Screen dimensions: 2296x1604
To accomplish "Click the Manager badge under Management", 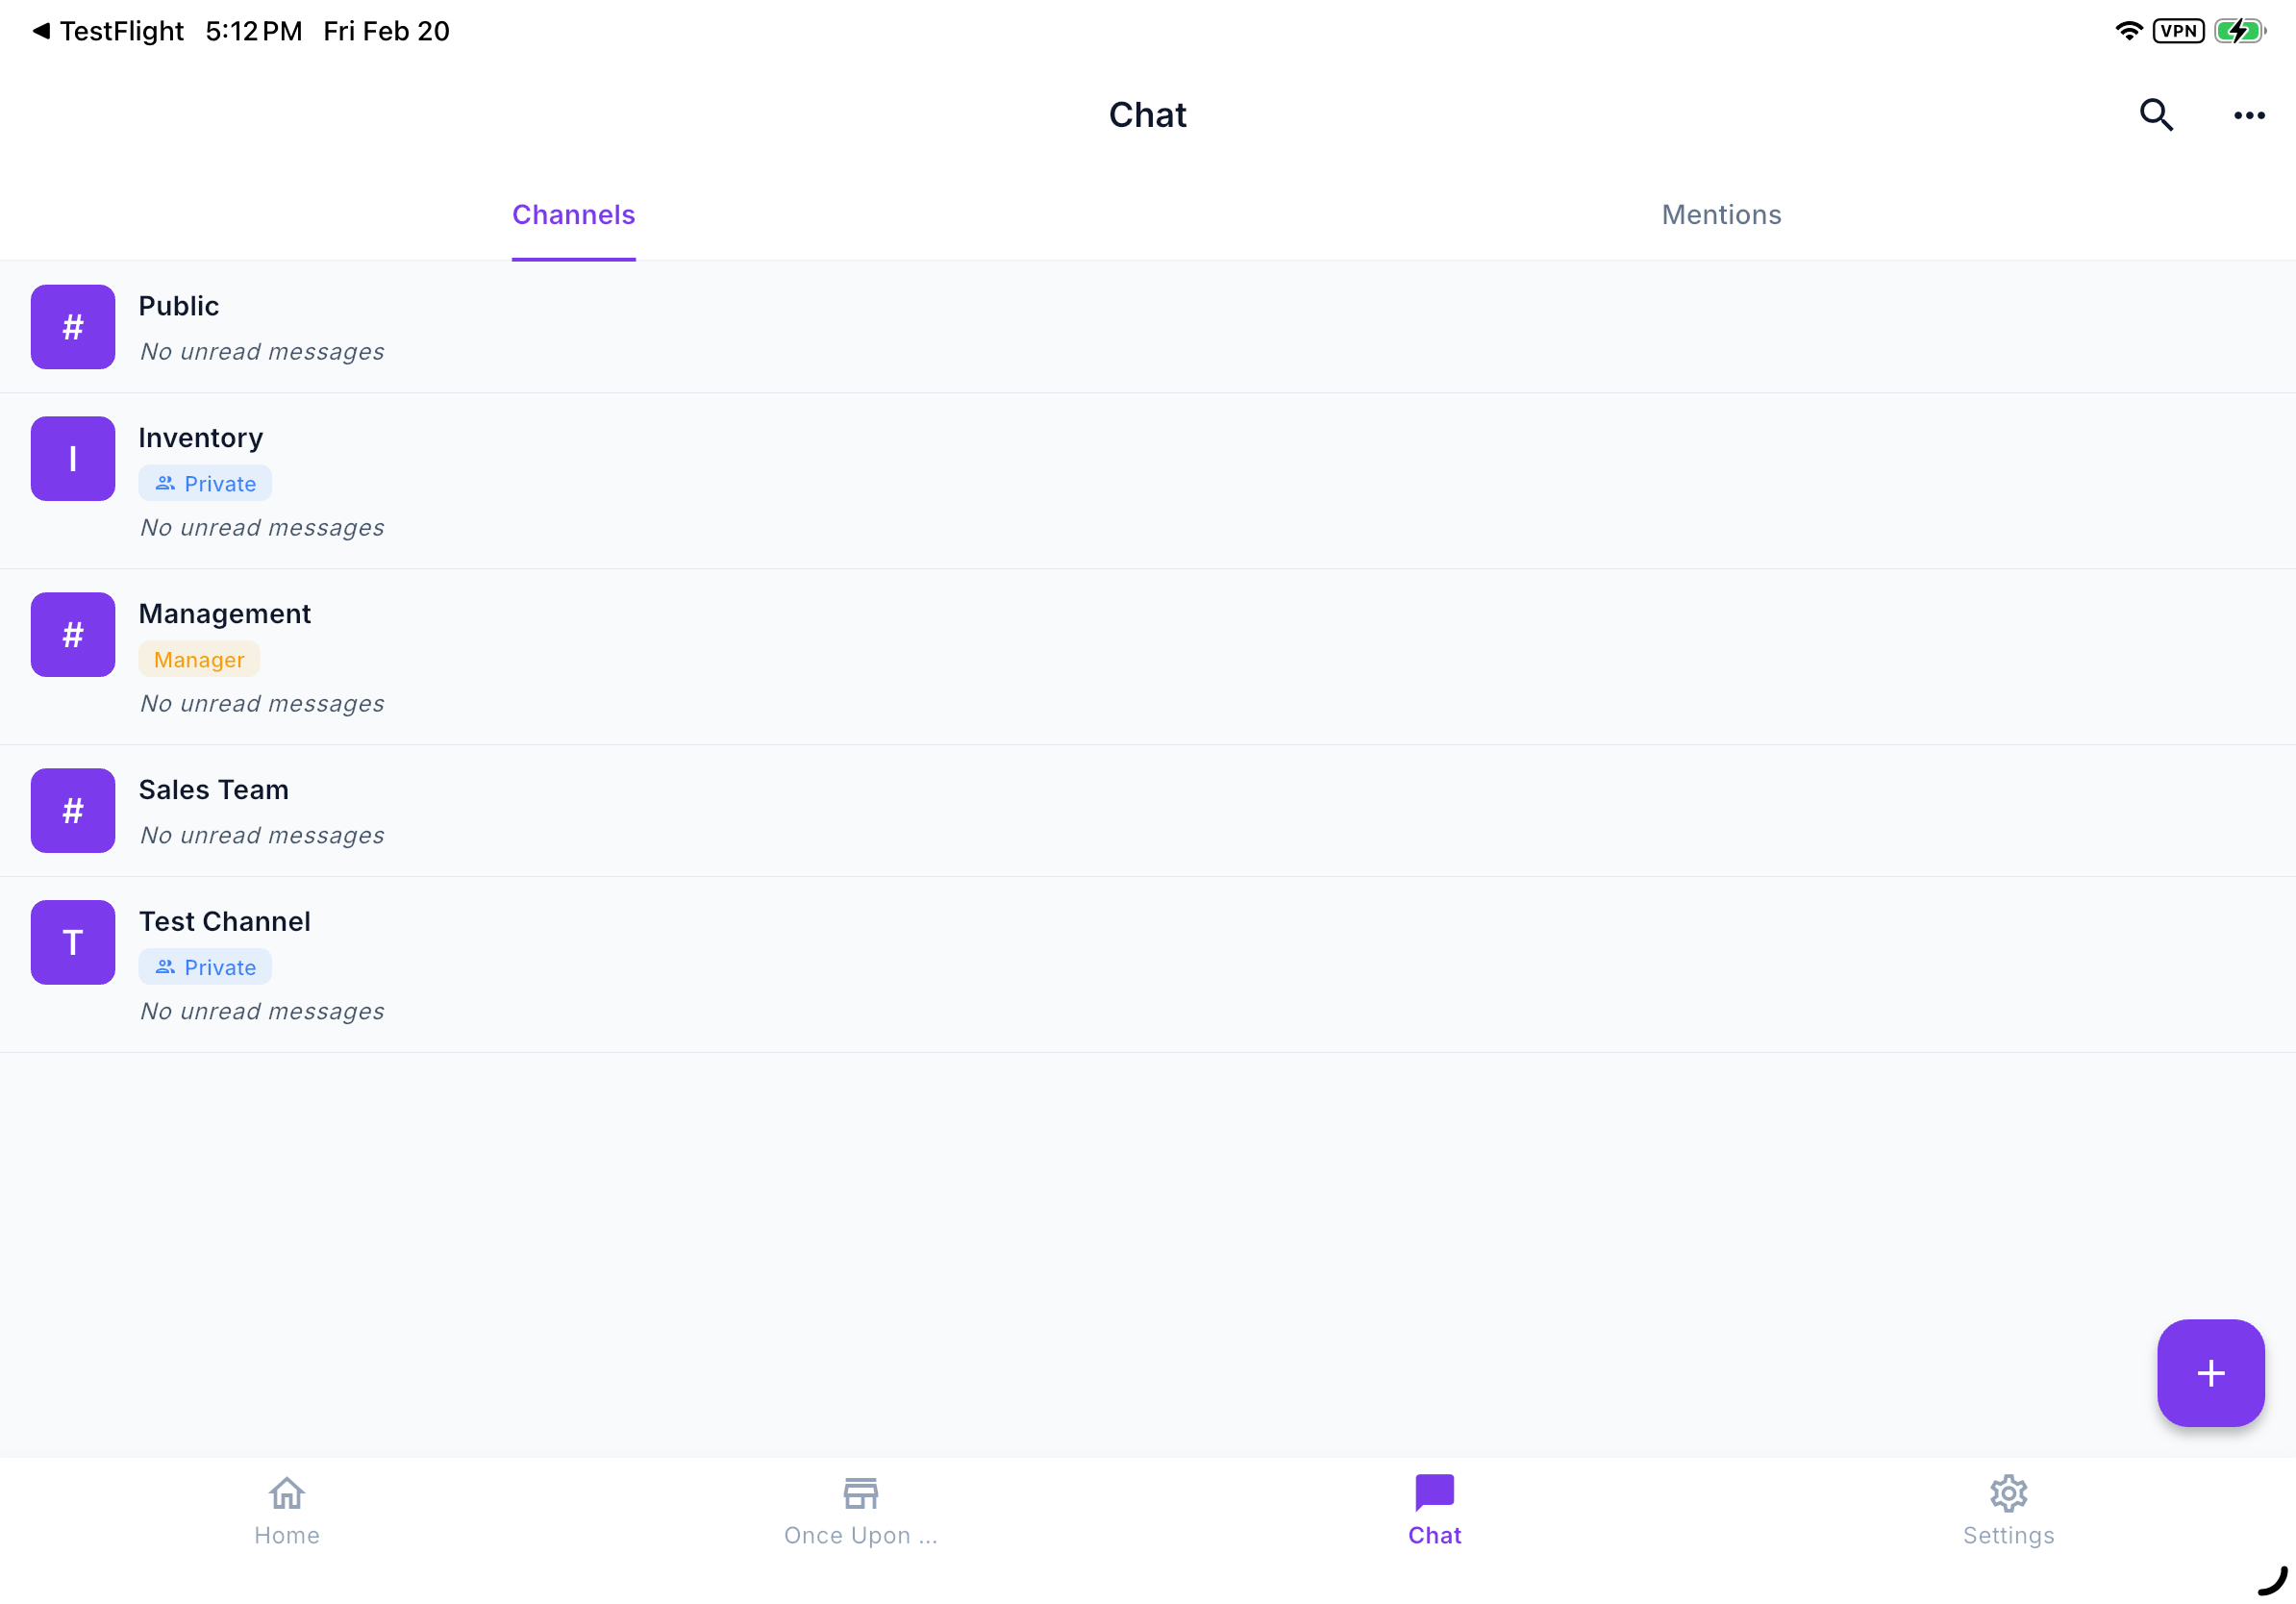I will [199, 660].
